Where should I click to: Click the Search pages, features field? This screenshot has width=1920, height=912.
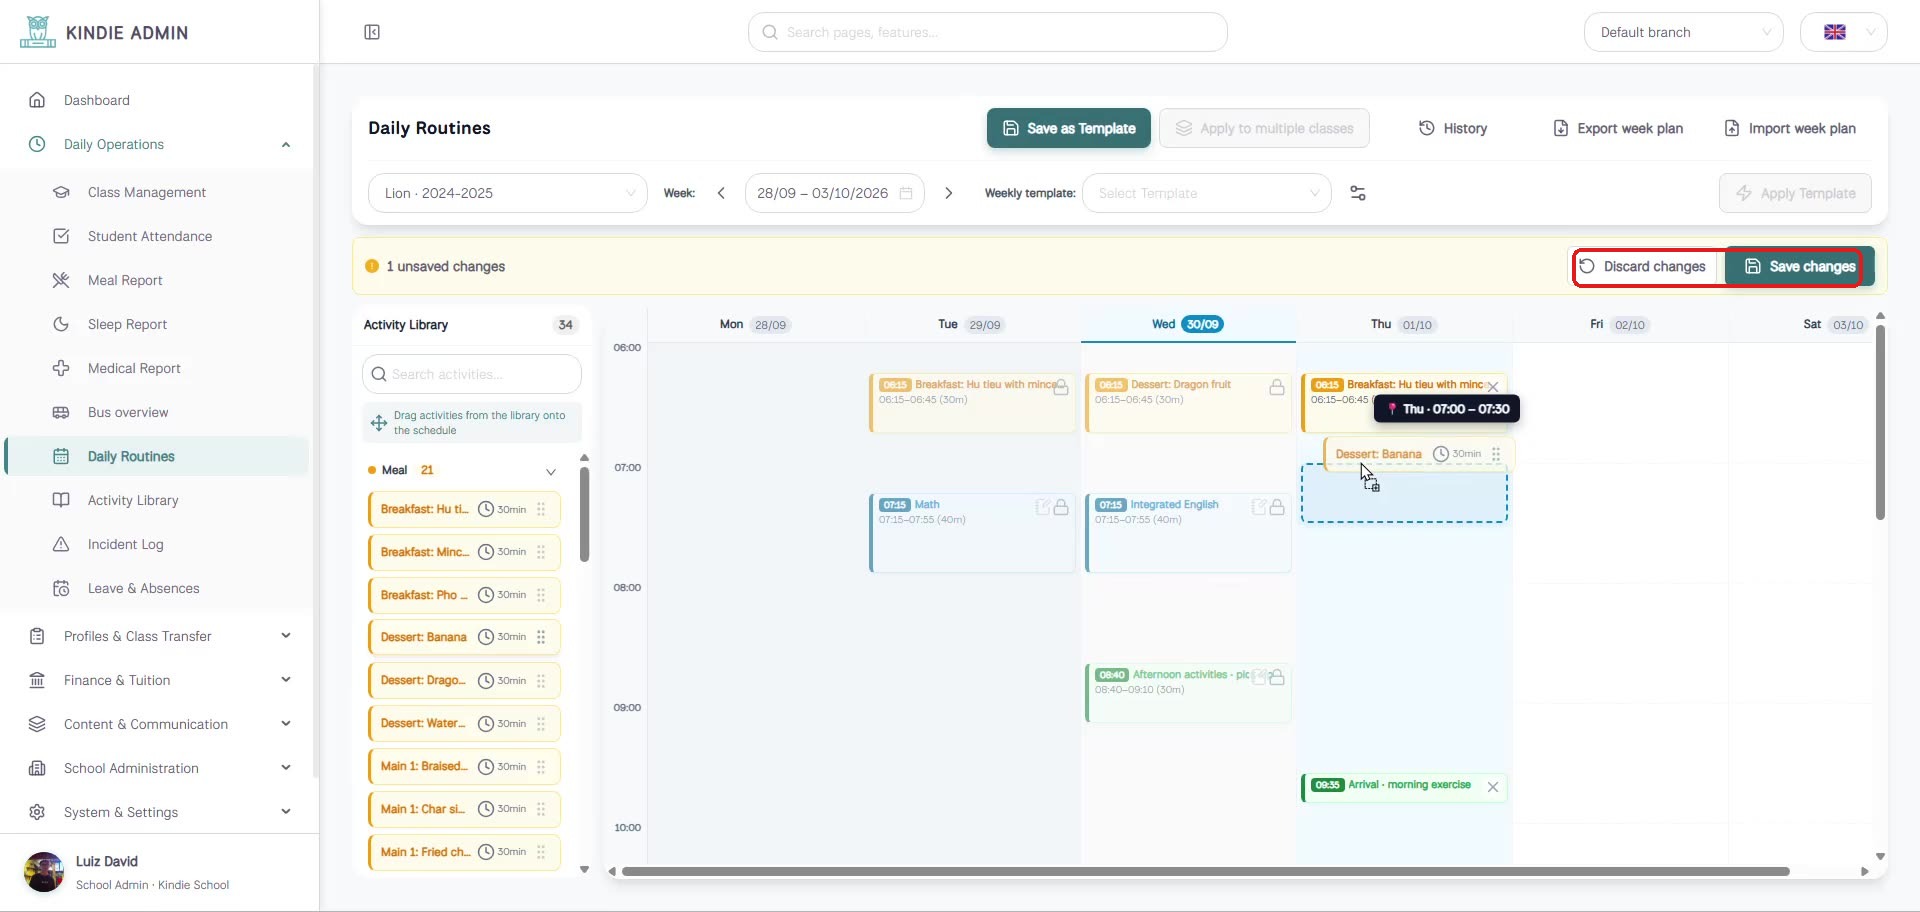[987, 32]
